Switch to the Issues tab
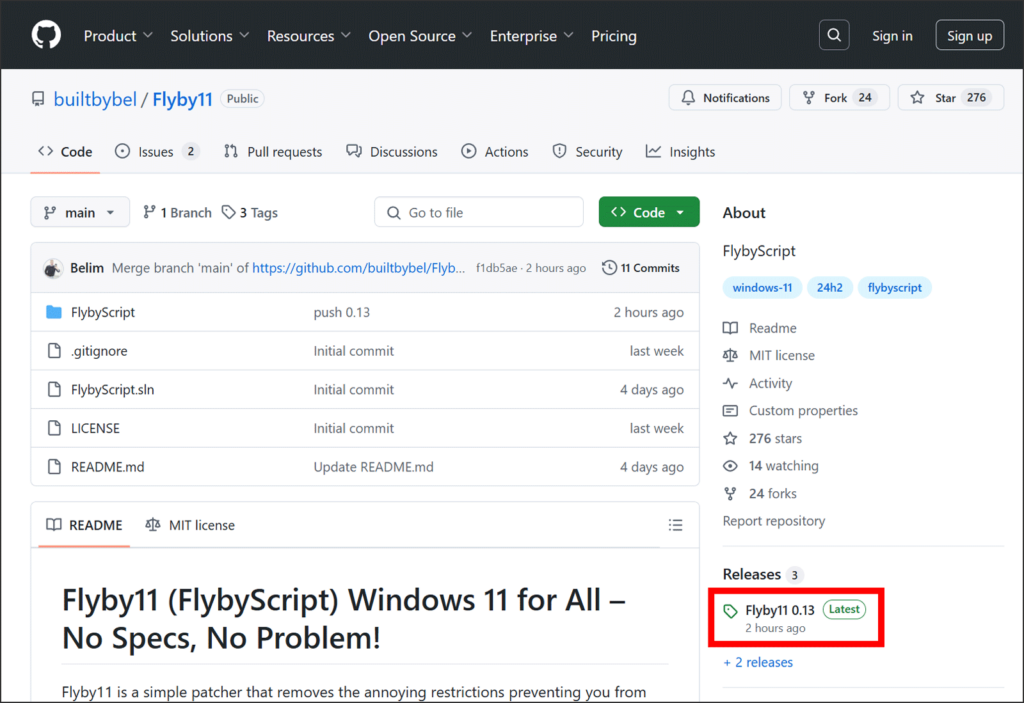The width and height of the screenshot is (1024, 703). pyautogui.click(x=157, y=152)
